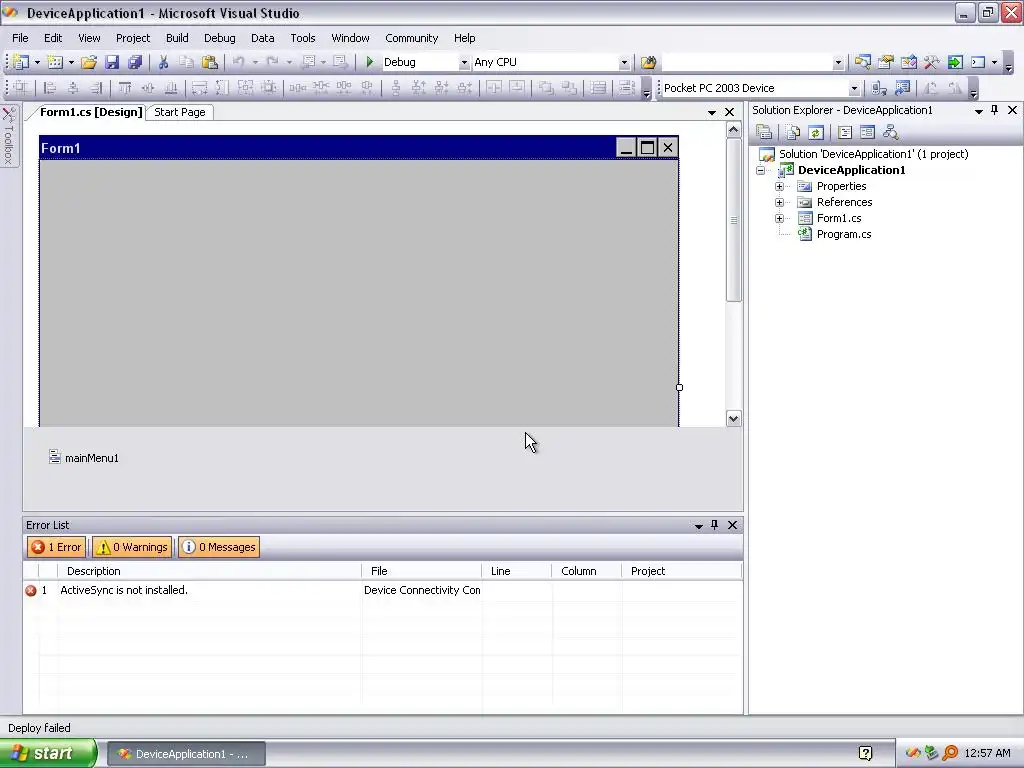Click the Properties icon in Solution Explorer toolbar
This screenshot has width=1024, height=768.
(764, 133)
